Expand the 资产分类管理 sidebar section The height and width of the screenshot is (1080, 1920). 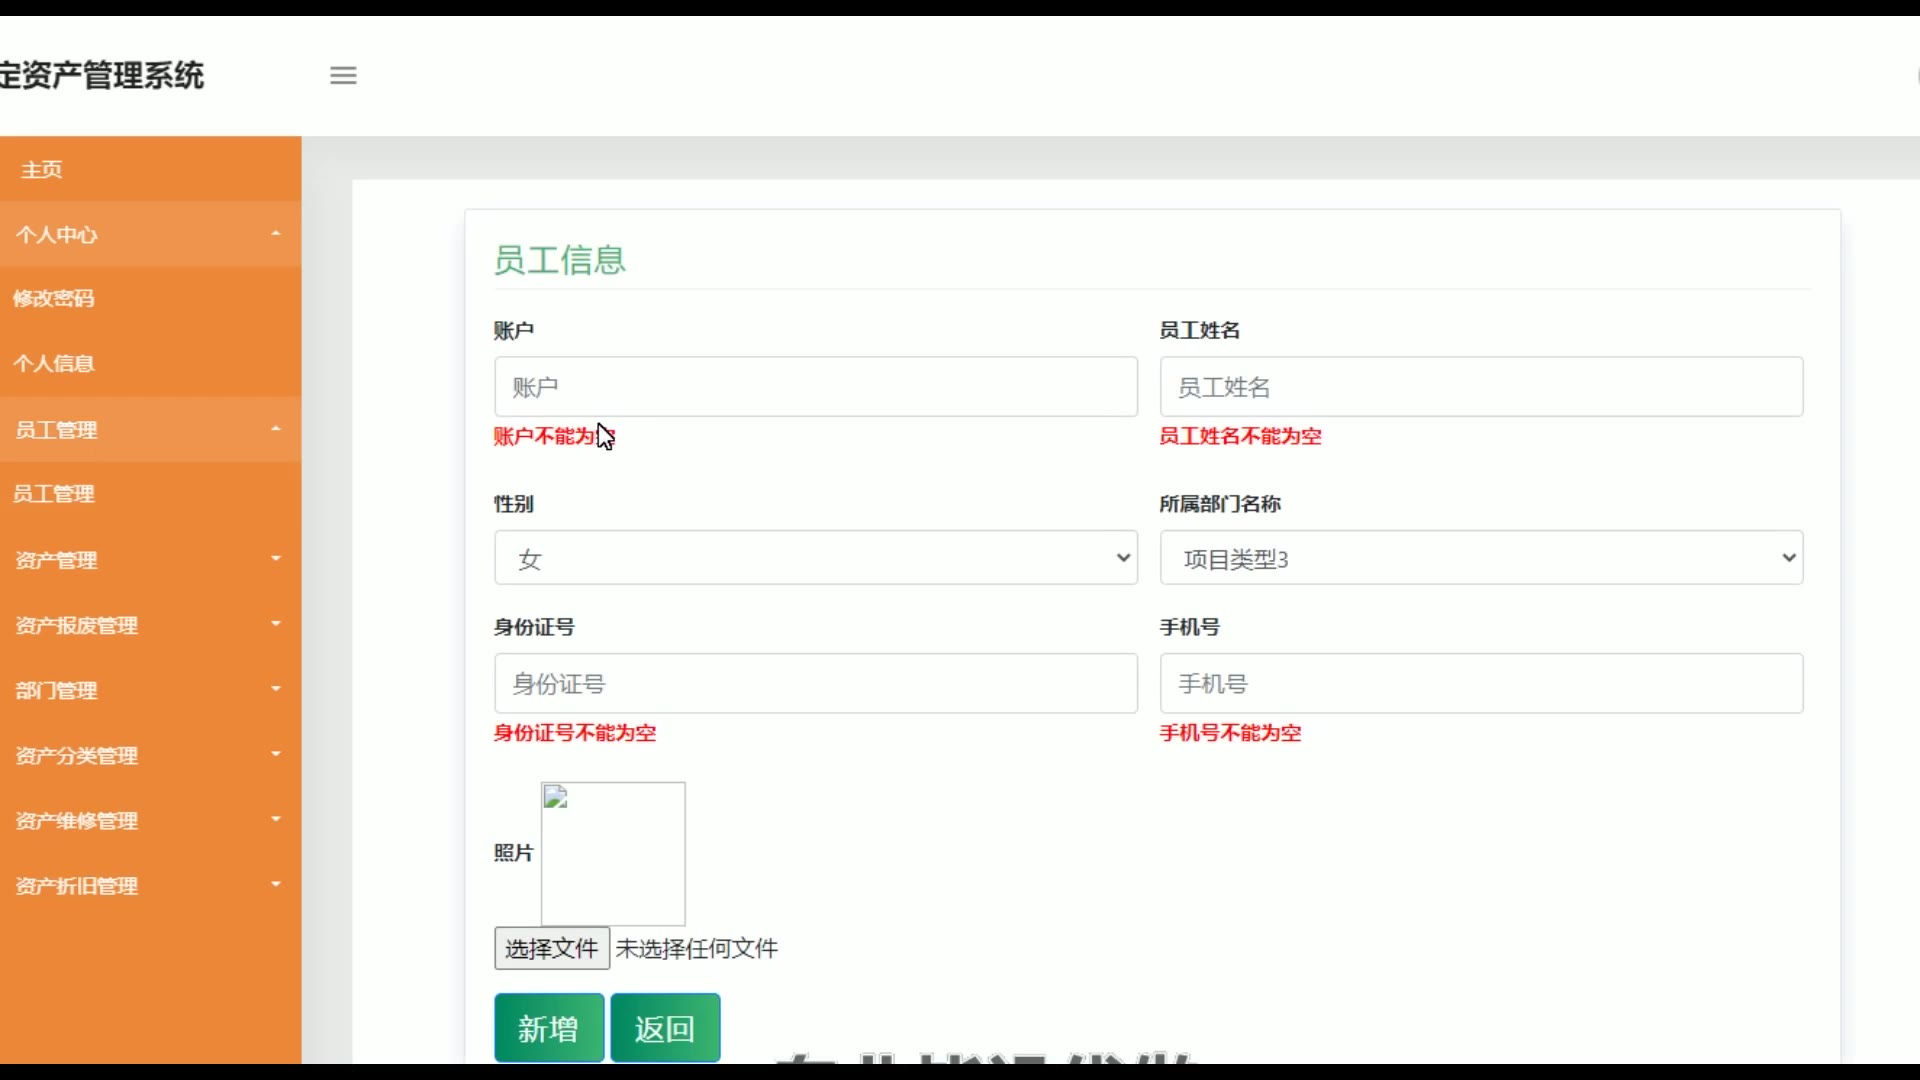(150, 756)
